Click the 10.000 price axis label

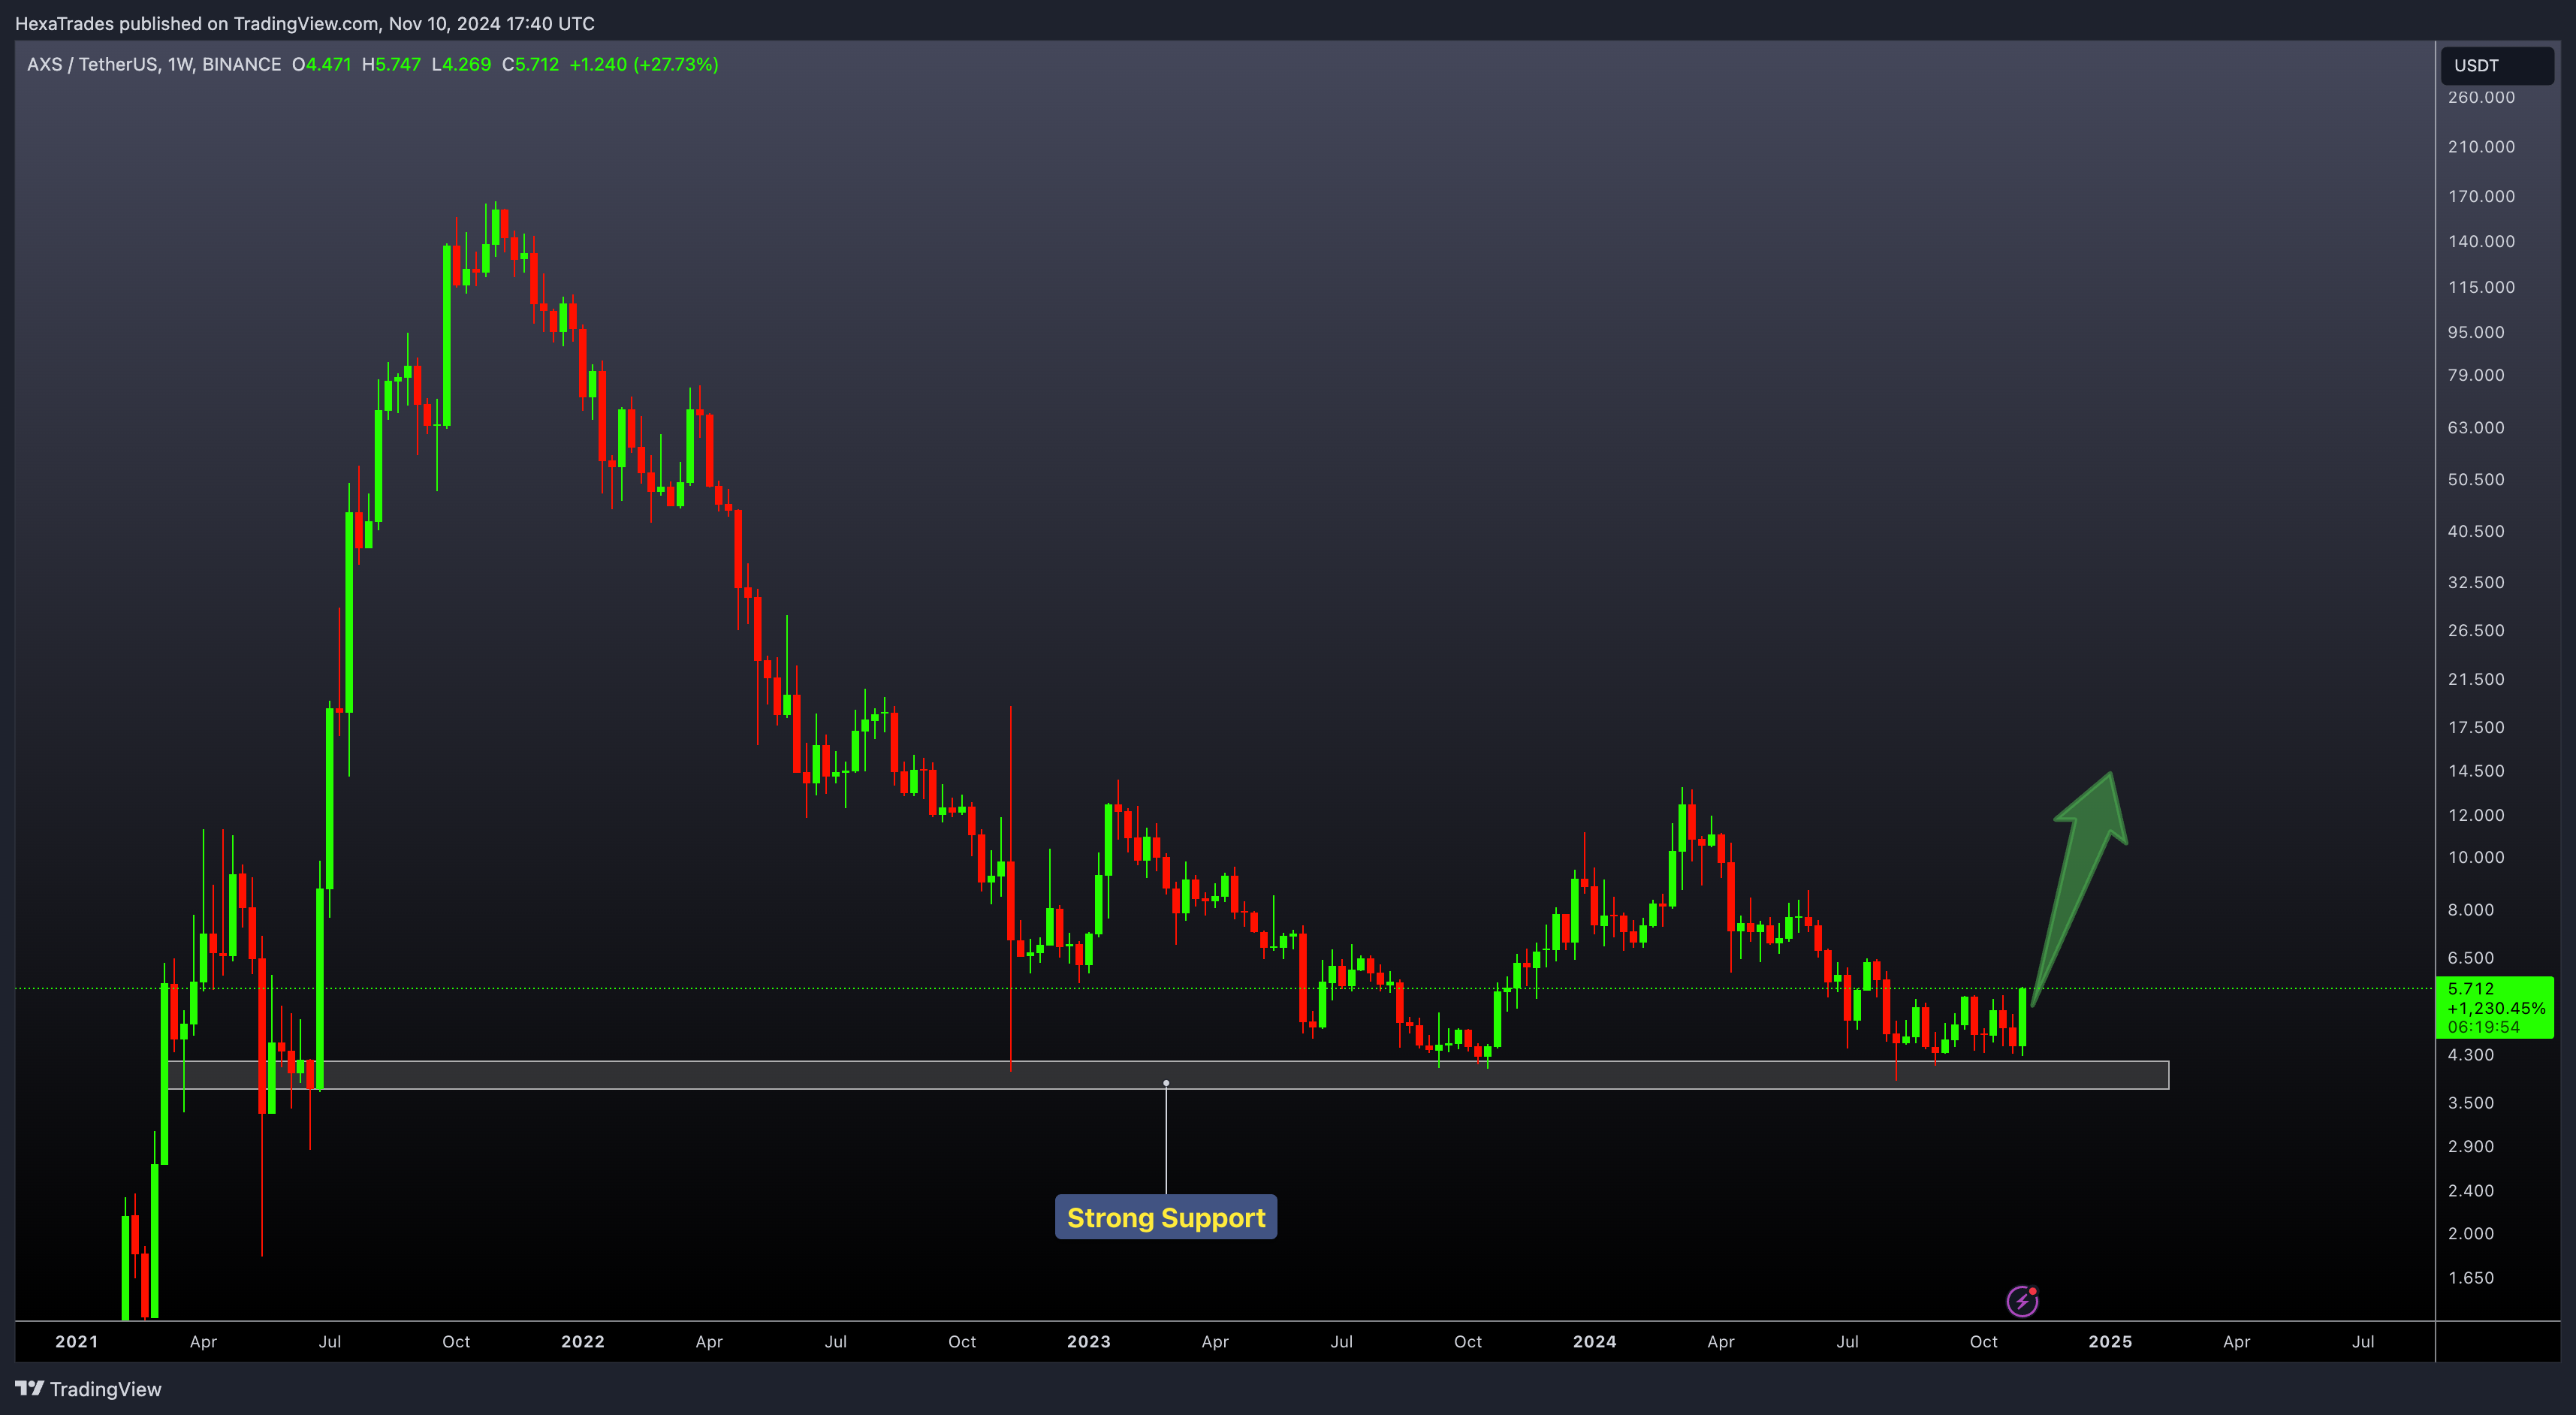tap(2476, 857)
